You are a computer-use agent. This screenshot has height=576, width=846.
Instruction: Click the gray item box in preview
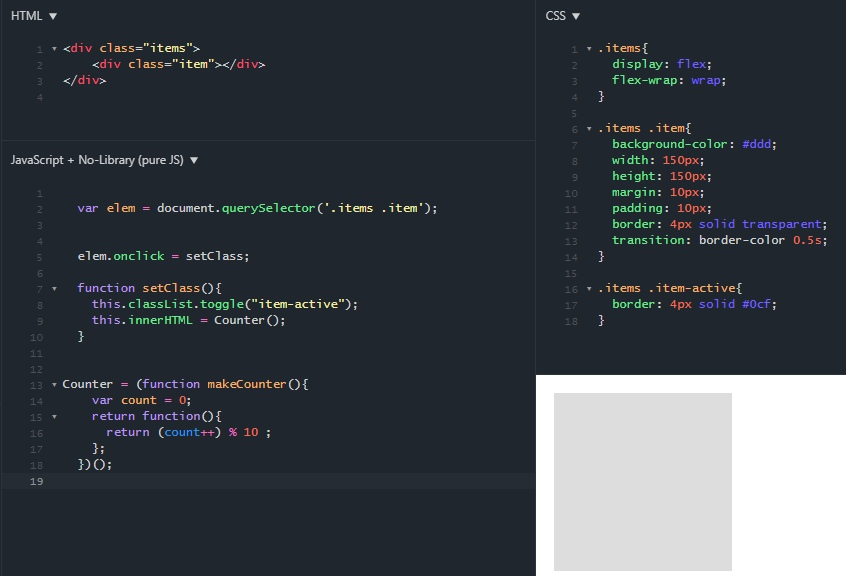click(x=643, y=482)
